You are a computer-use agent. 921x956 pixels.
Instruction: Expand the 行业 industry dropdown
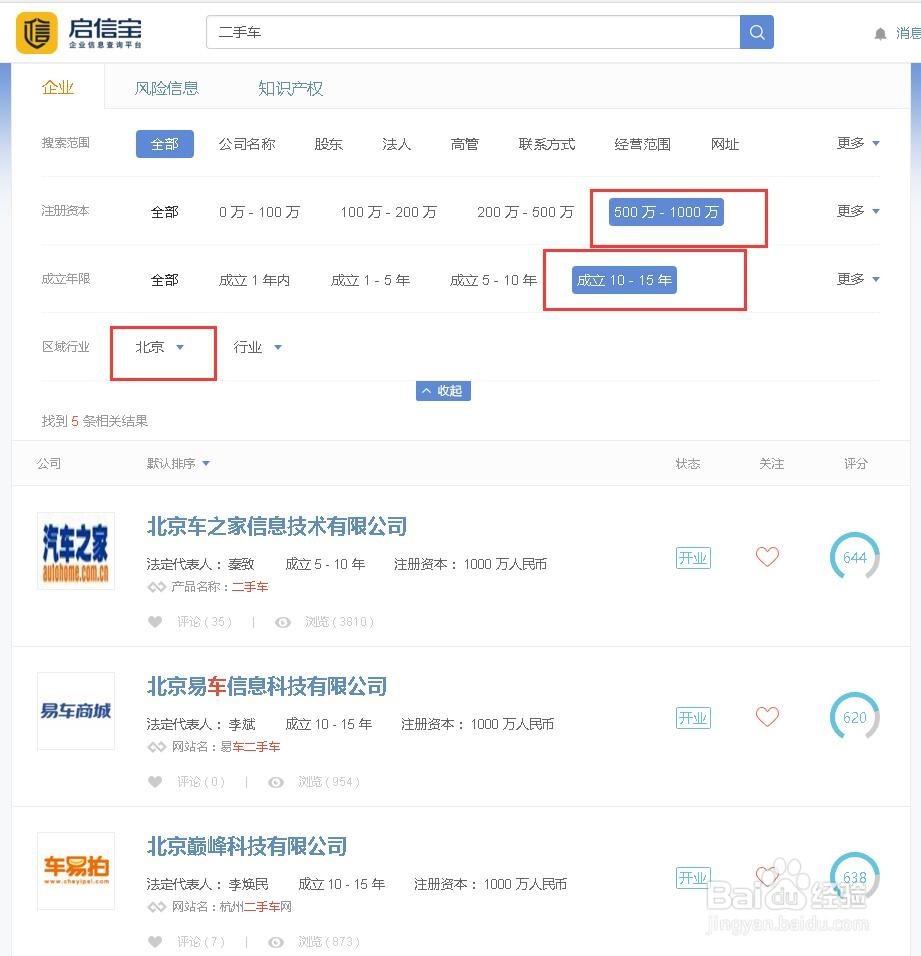point(257,347)
